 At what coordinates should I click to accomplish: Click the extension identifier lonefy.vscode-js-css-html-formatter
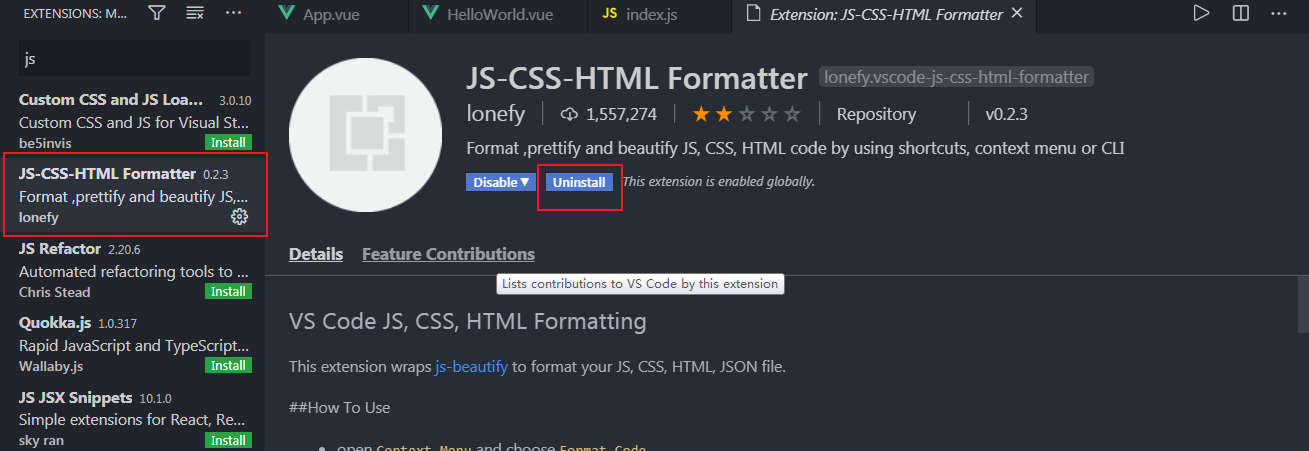coord(955,77)
